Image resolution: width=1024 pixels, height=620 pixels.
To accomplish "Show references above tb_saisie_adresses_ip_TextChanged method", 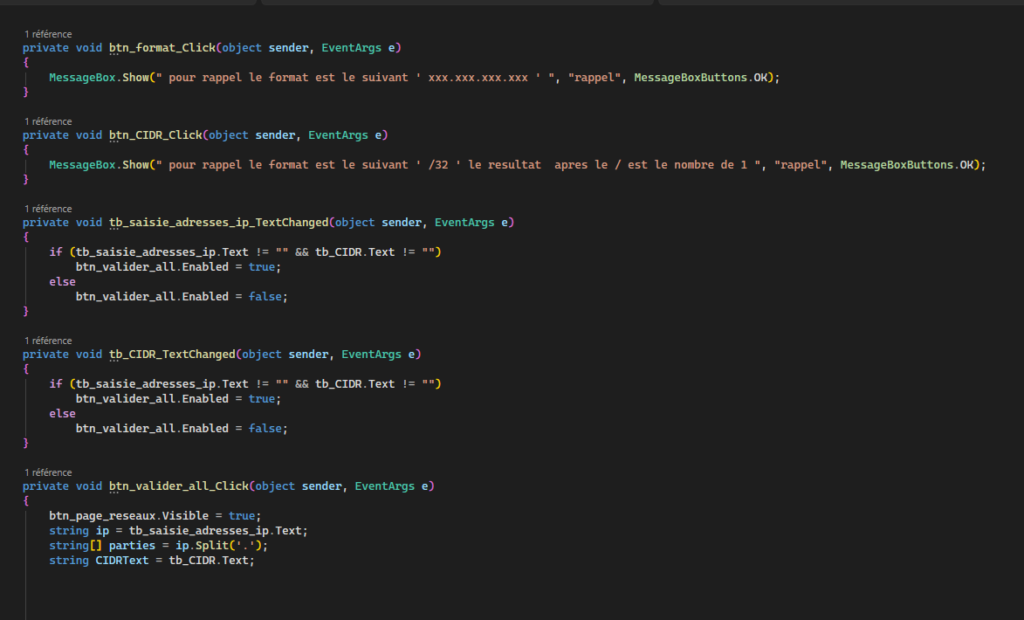I will pos(47,209).
